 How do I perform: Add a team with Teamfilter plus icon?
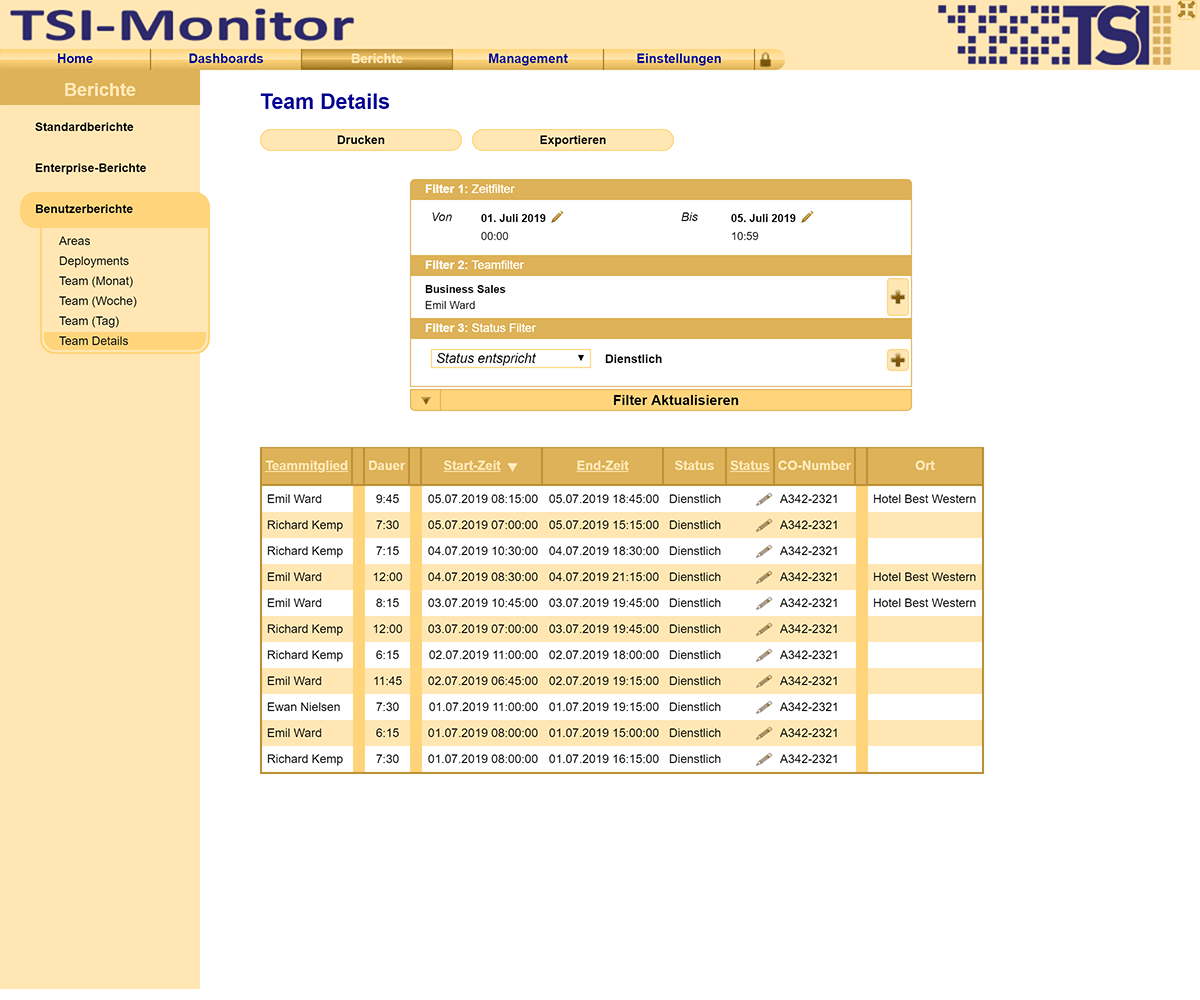[x=897, y=297]
